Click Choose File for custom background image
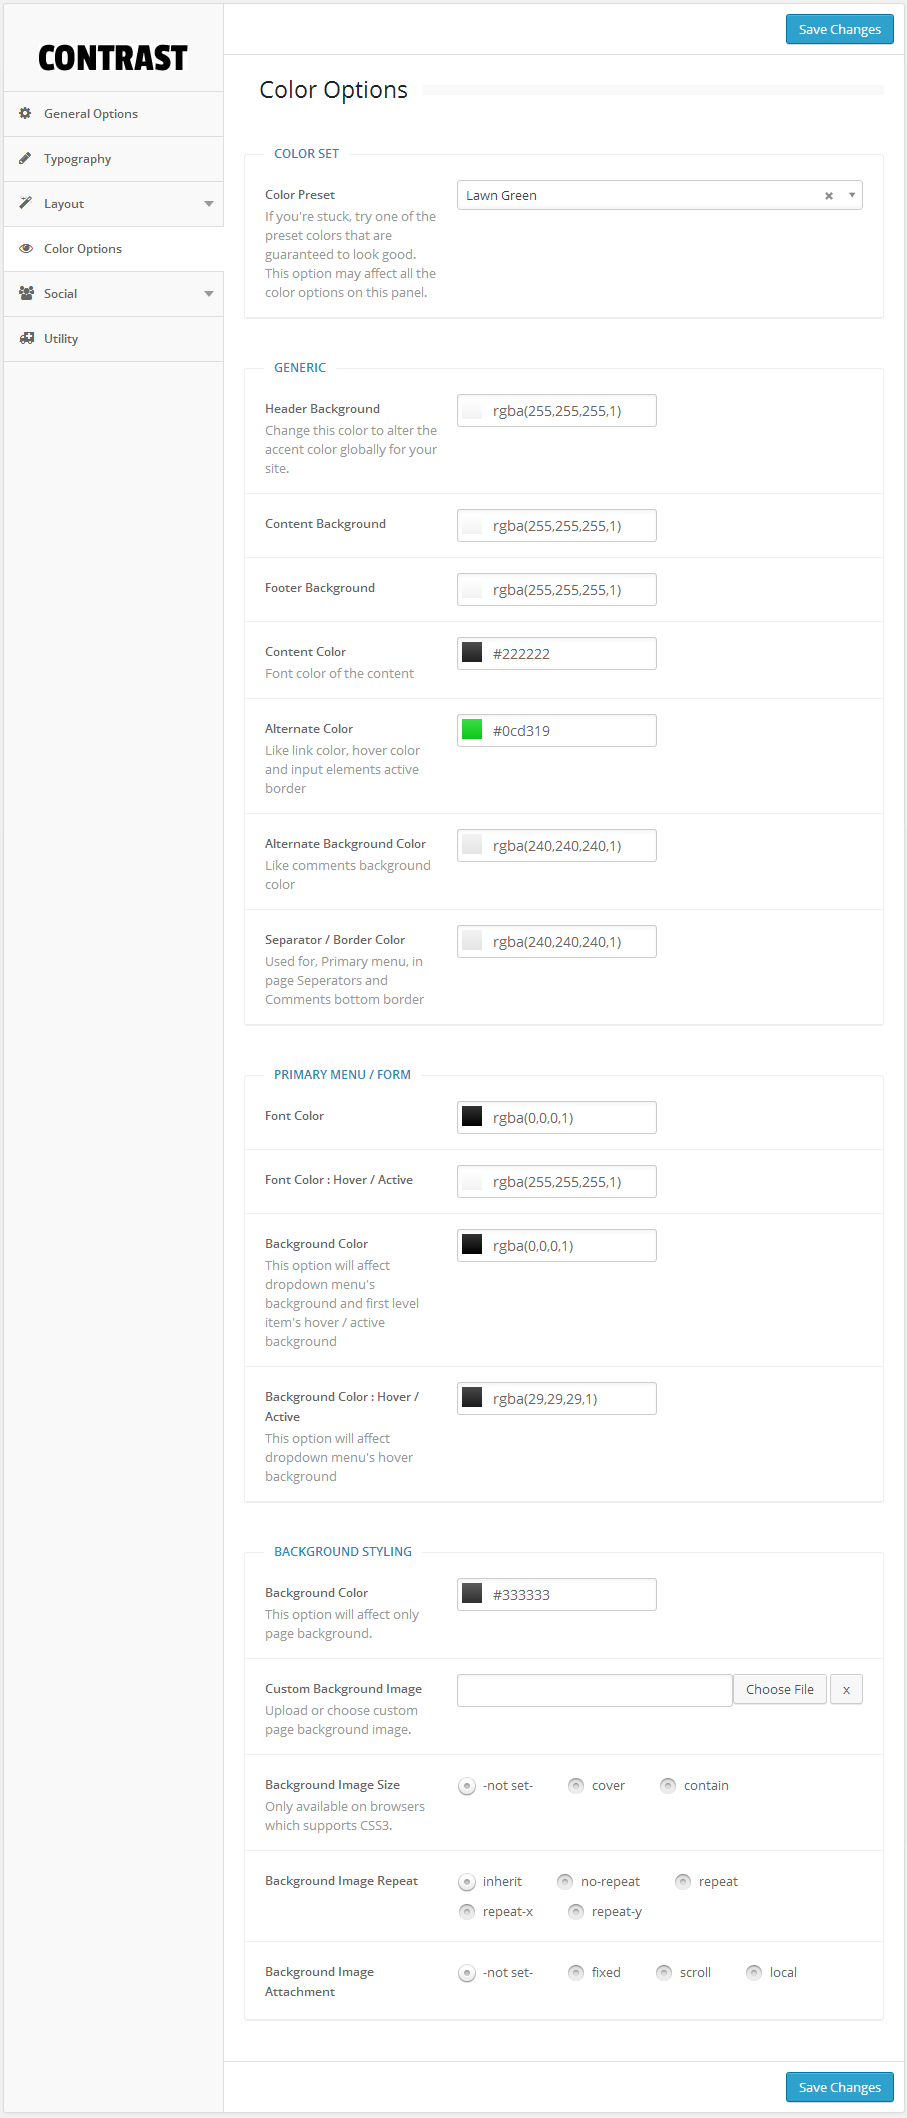Screen dimensions: 907x2118 [779, 1689]
